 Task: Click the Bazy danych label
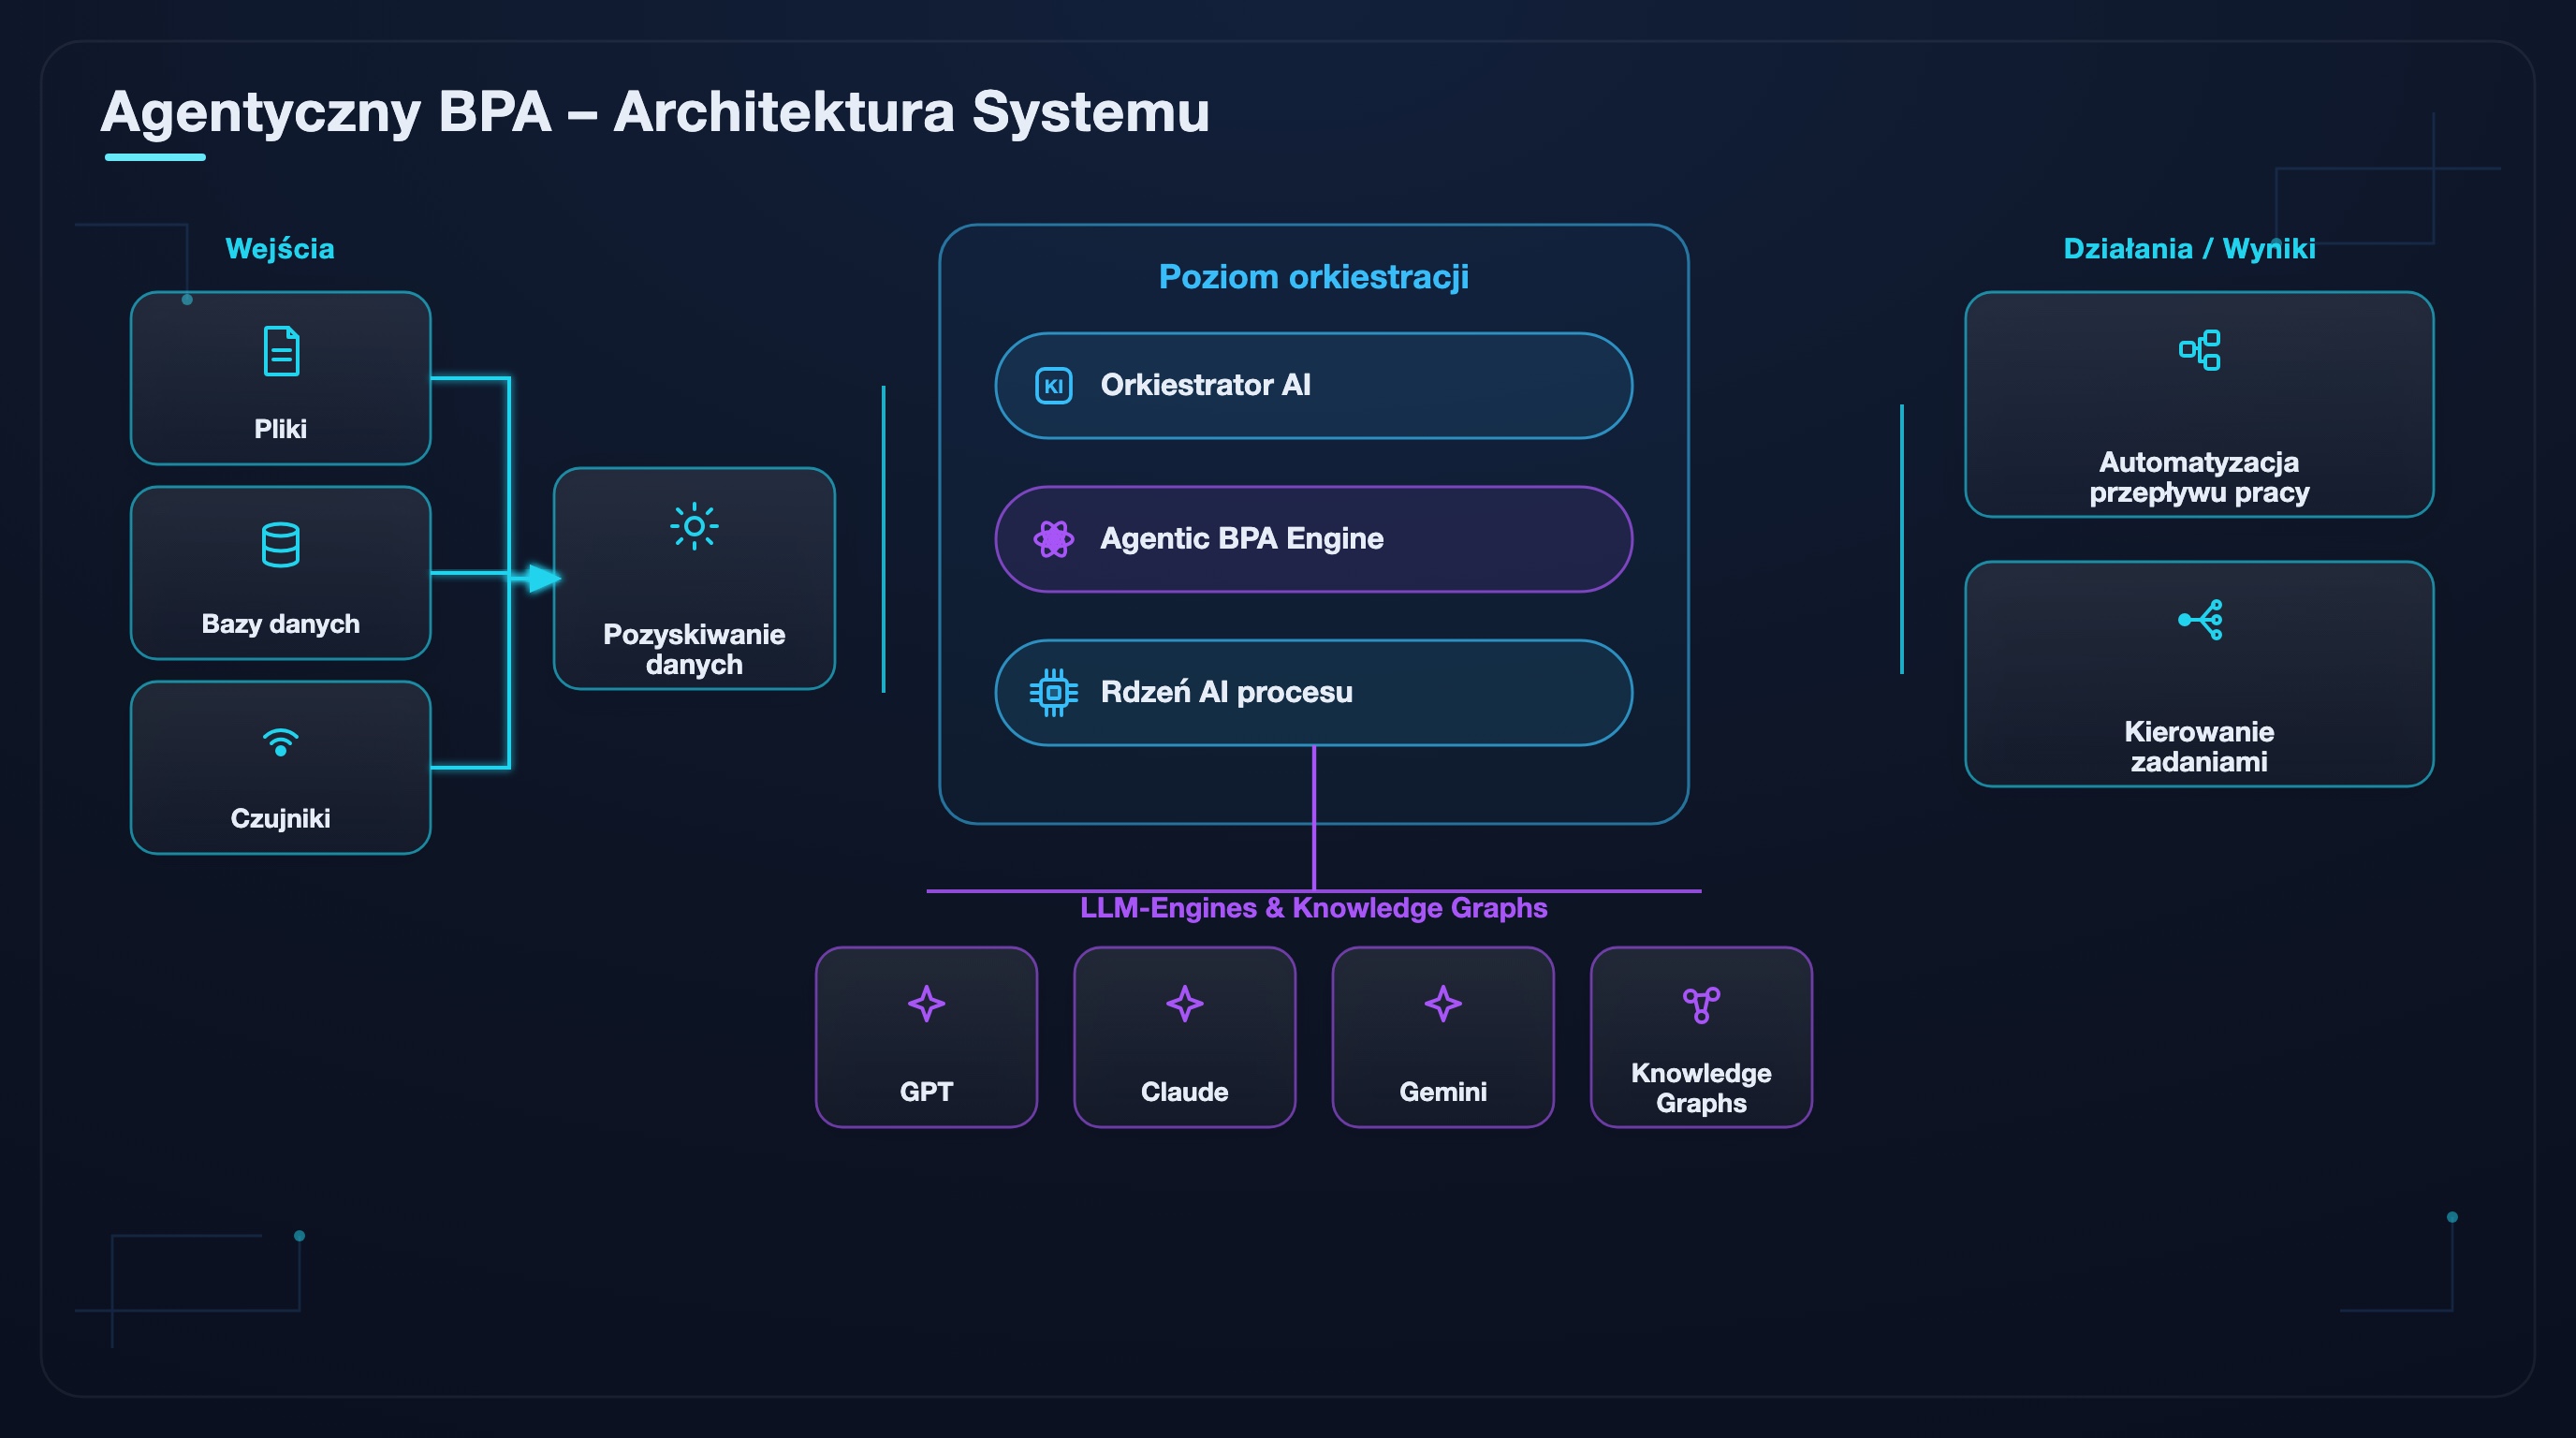pos(280,624)
